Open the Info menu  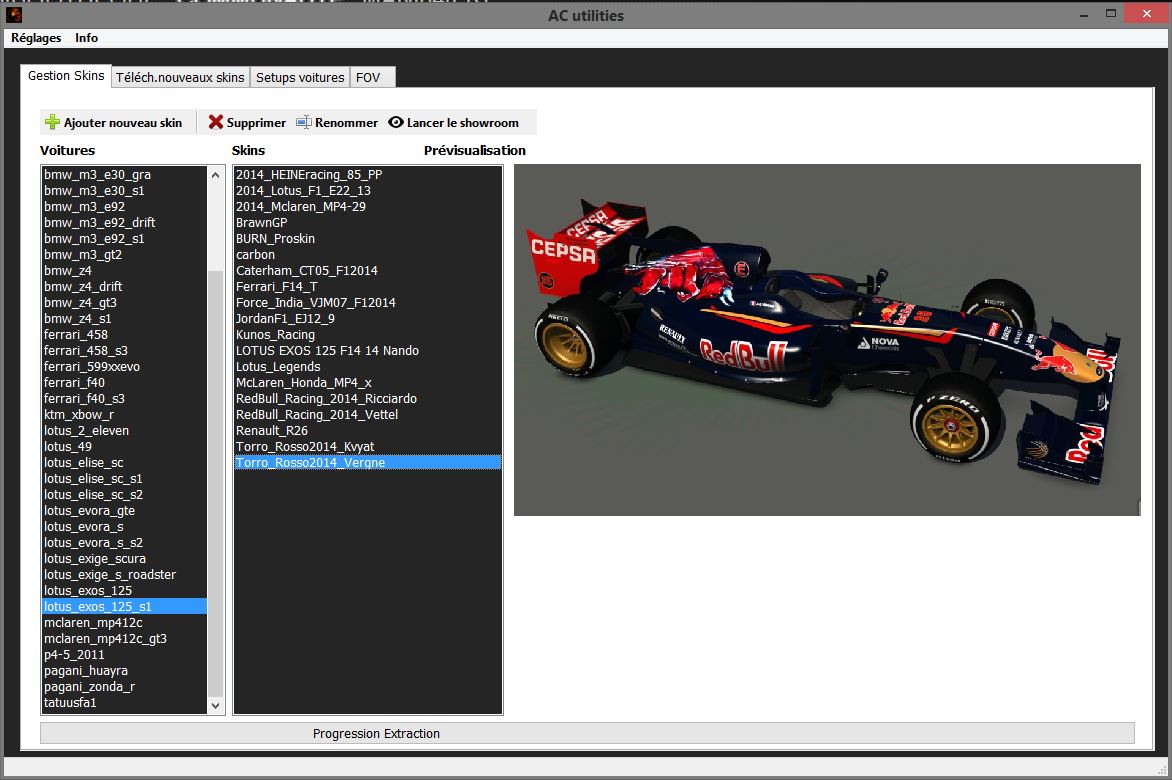(x=86, y=38)
